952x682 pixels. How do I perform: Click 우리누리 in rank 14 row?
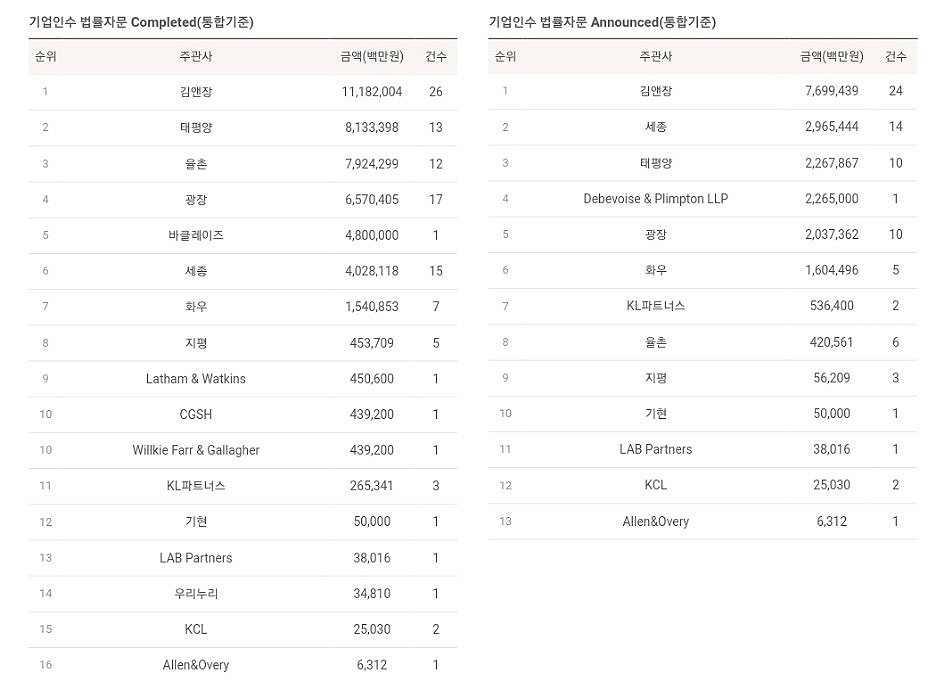(196, 593)
